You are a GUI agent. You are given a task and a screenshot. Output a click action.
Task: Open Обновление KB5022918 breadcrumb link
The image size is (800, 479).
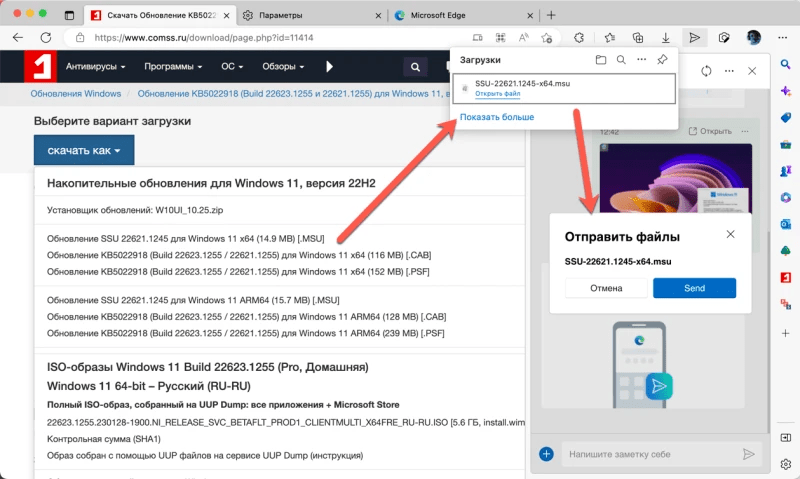click(293, 94)
